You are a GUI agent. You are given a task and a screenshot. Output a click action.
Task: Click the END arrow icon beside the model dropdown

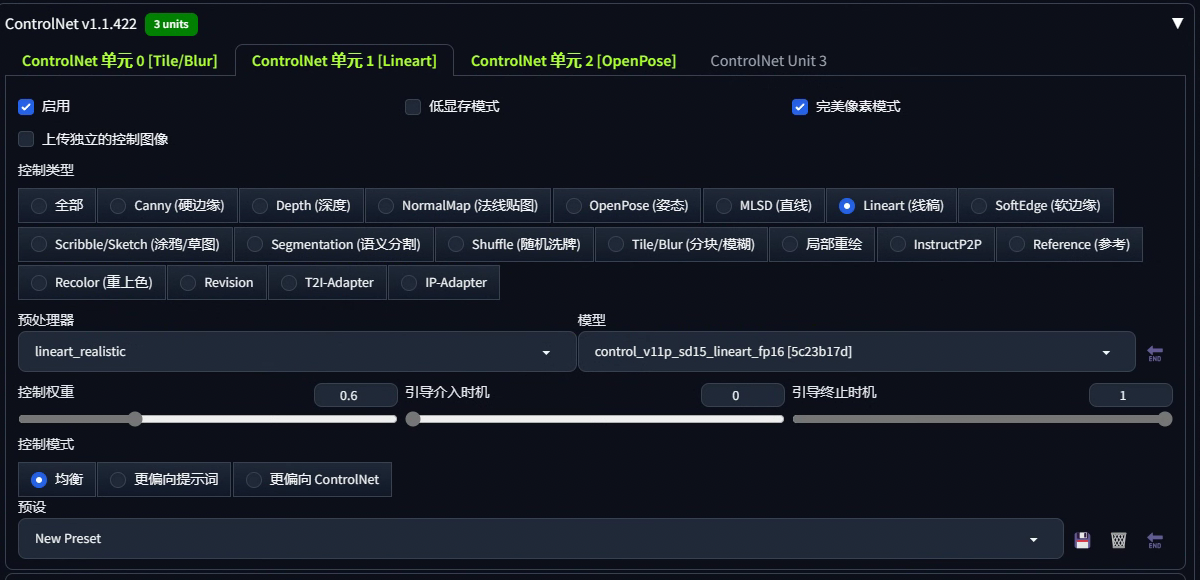tap(1155, 353)
